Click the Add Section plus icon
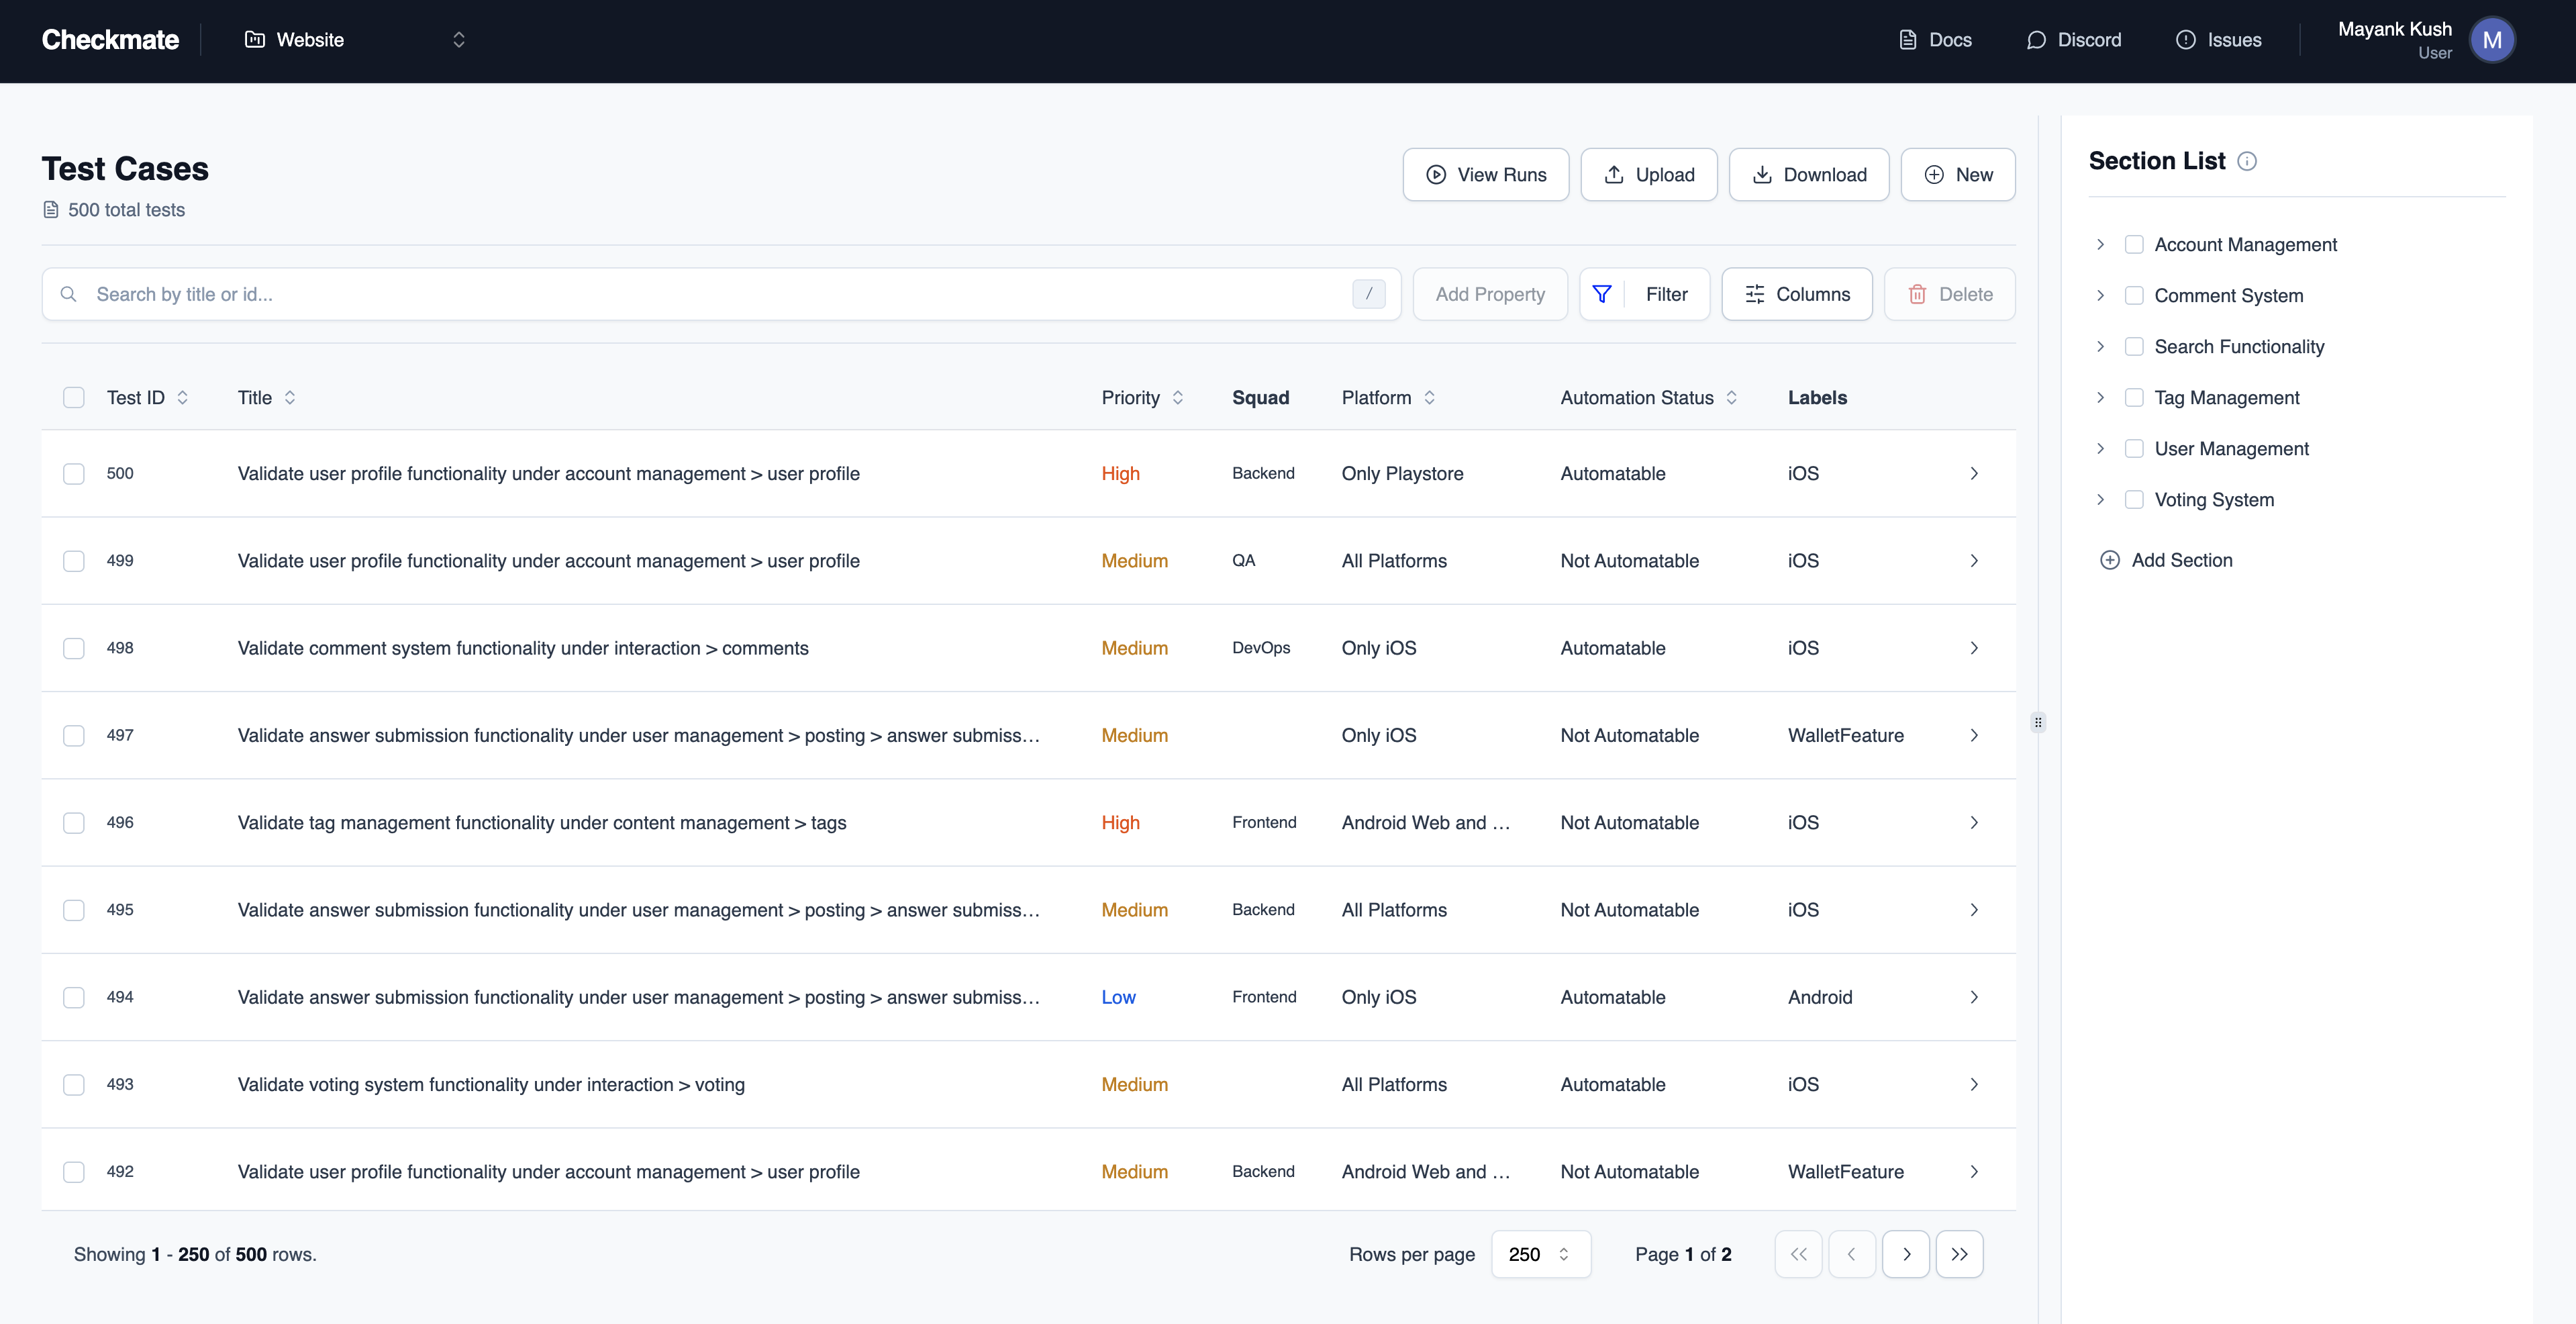Screen dimensions: 2576x1324 tap(2110, 560)
